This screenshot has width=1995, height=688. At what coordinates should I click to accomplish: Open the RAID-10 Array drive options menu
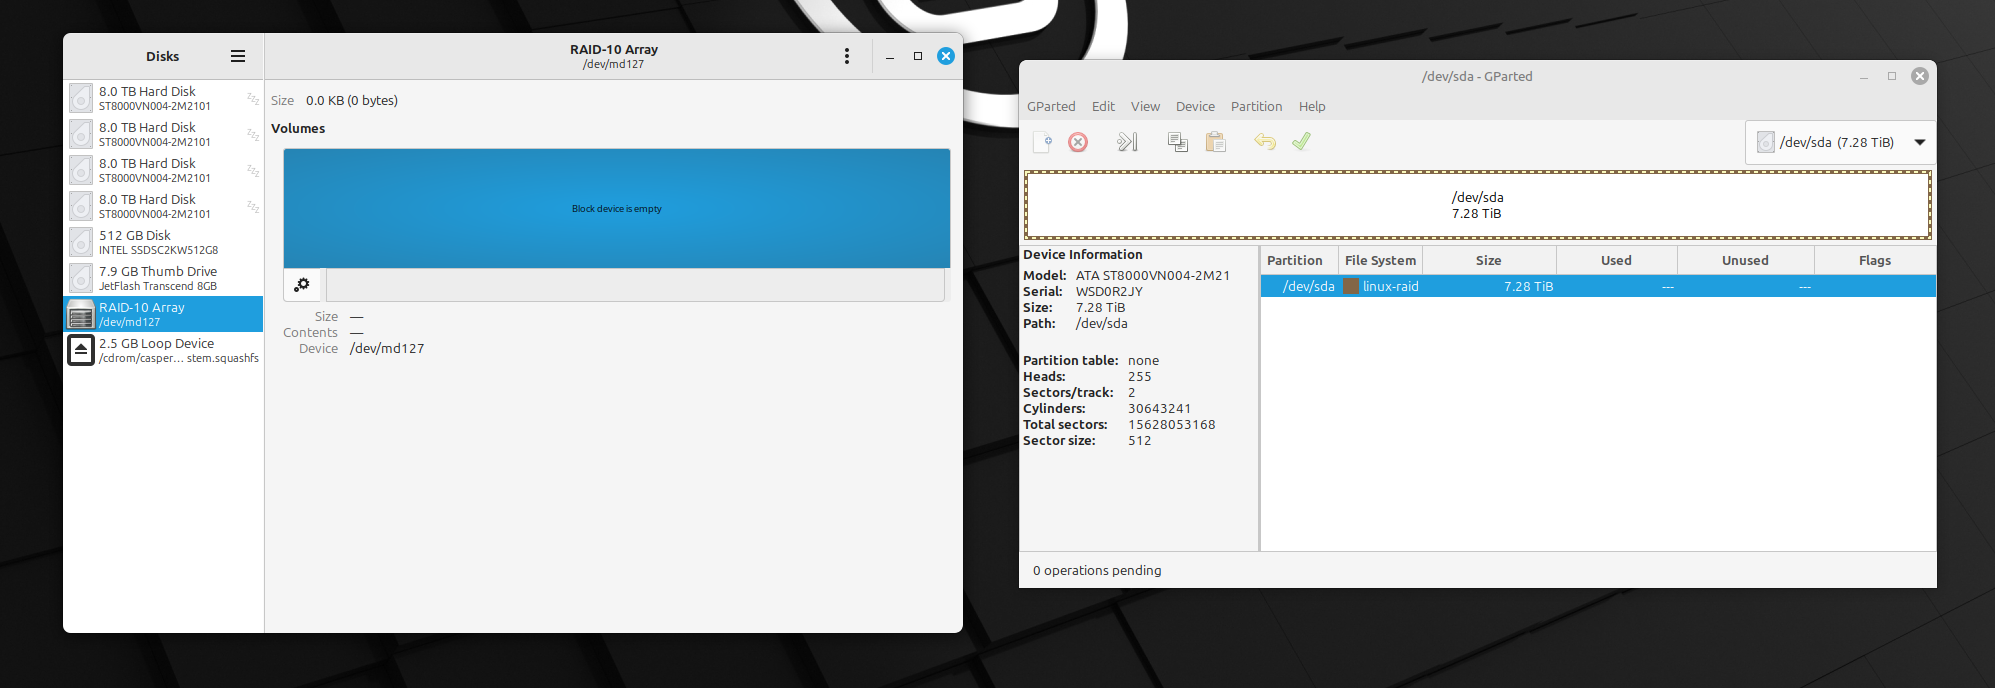(847, 56)
